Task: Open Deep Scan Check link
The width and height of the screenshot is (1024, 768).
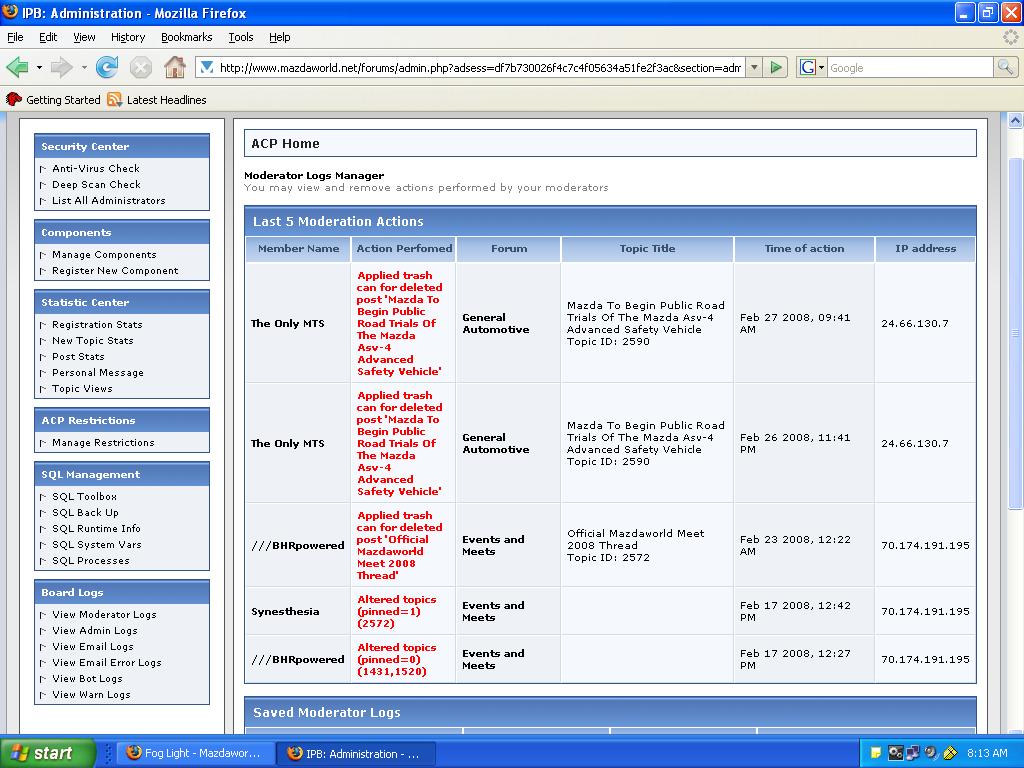Action: [x=96, y=185]
